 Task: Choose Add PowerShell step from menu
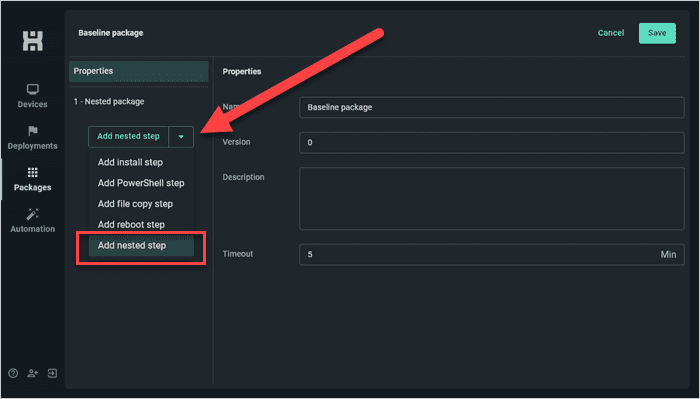[x=141, y=183]
